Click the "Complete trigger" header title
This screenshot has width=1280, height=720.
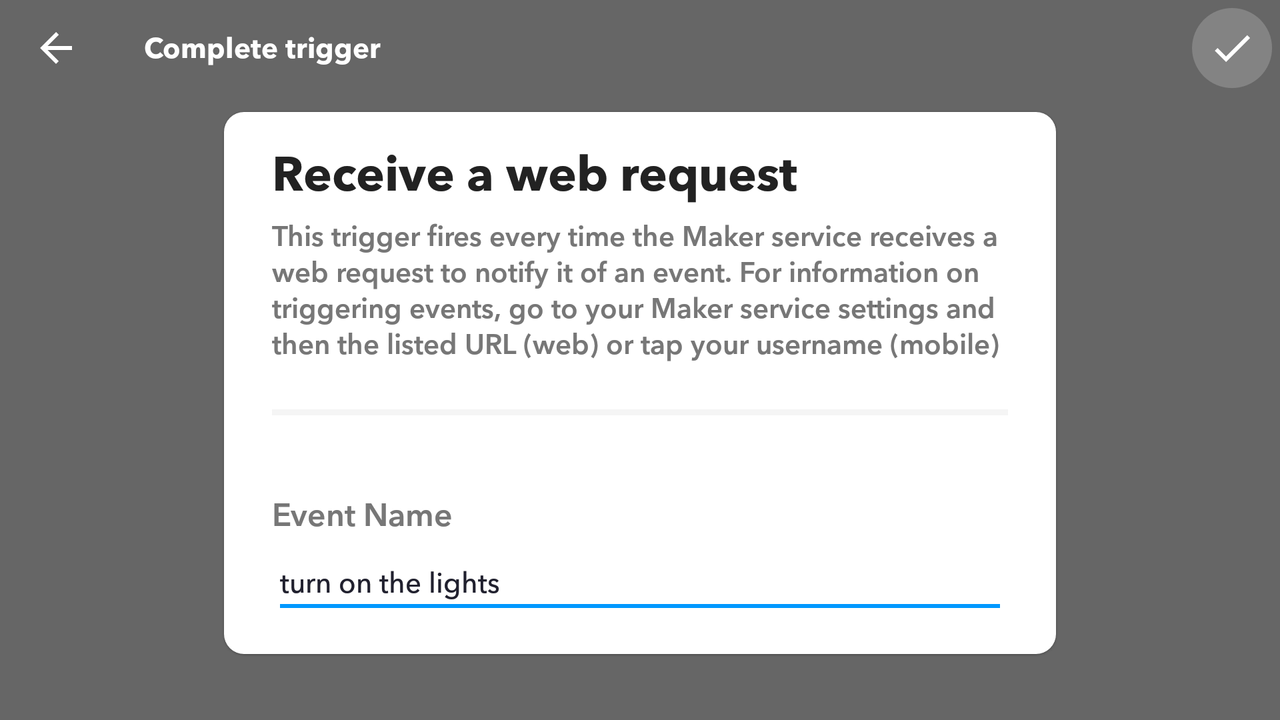coord(262,48)
